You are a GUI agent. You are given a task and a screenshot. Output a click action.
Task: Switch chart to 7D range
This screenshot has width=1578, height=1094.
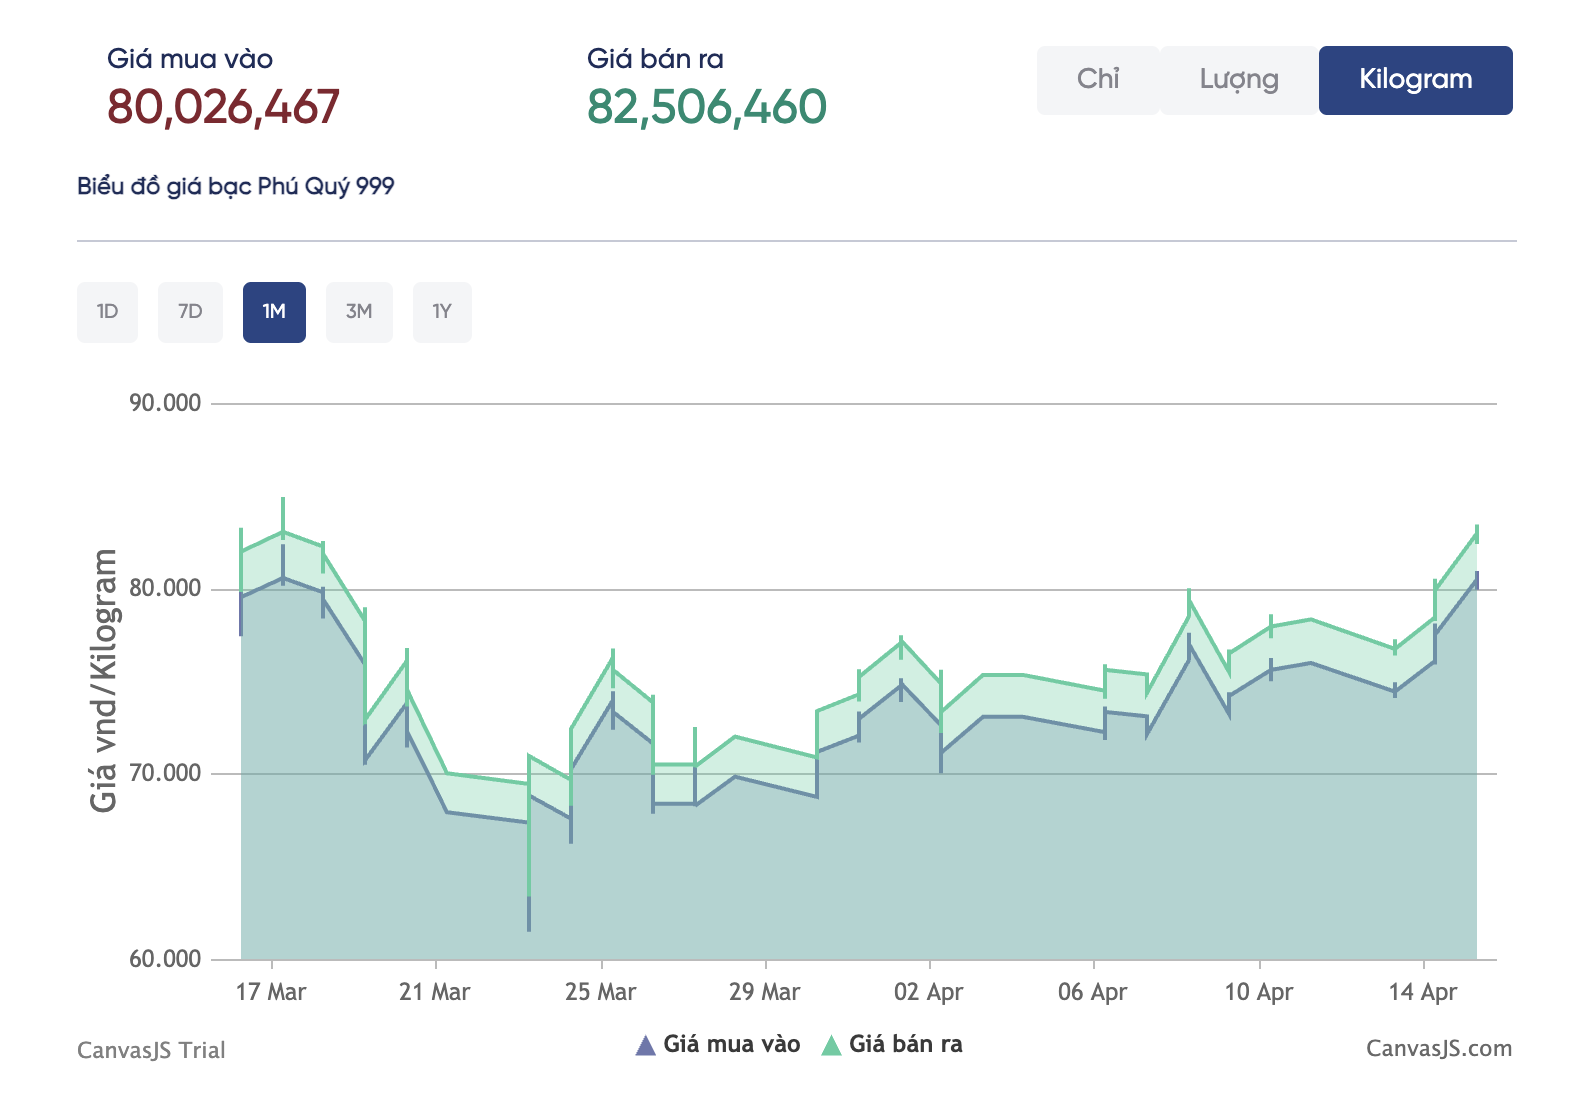(190, 312)
